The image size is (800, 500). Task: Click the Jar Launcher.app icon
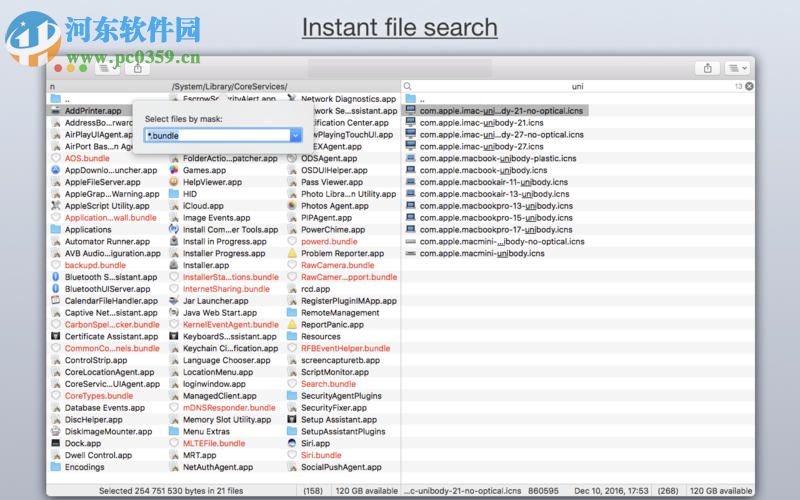click(174, 301)
